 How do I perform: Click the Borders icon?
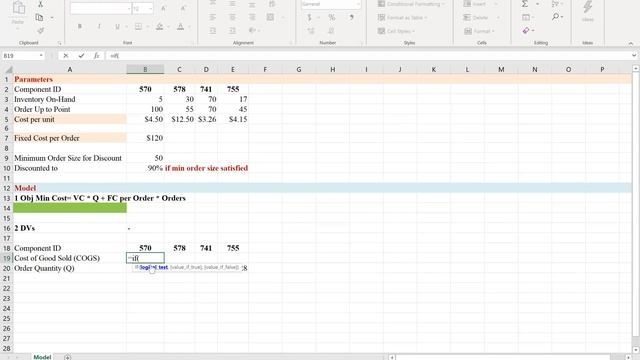(138, 27)
